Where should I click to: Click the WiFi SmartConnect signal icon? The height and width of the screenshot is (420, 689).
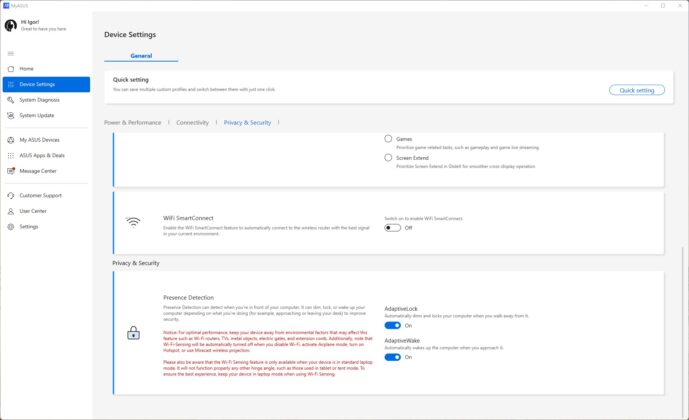(133, 222)
